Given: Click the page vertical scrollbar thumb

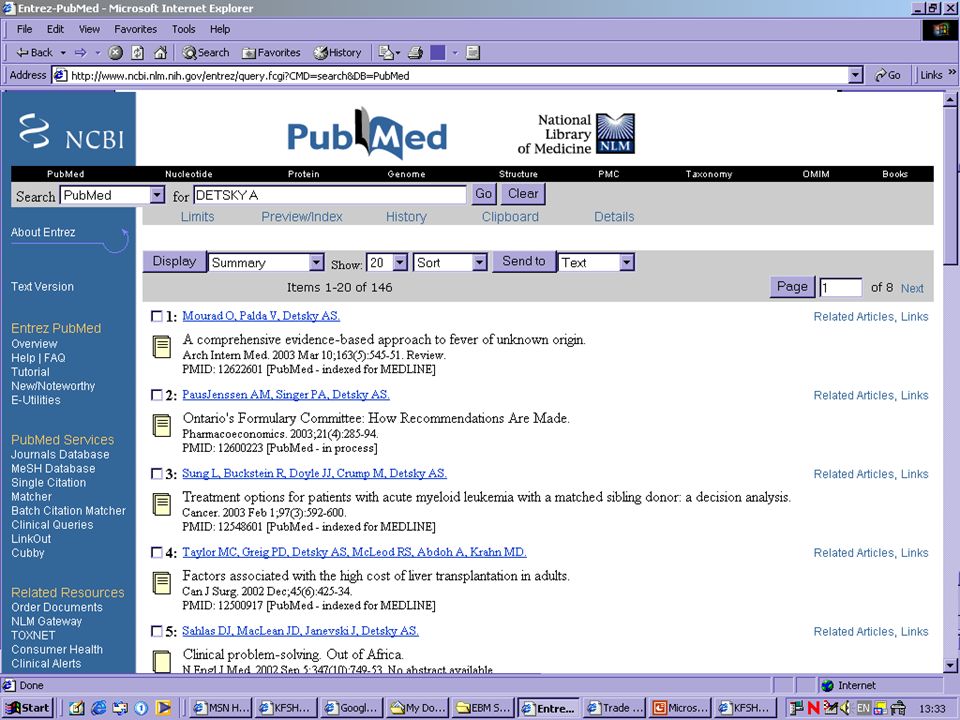Looking at the screenshot, I should coord(950,186).
